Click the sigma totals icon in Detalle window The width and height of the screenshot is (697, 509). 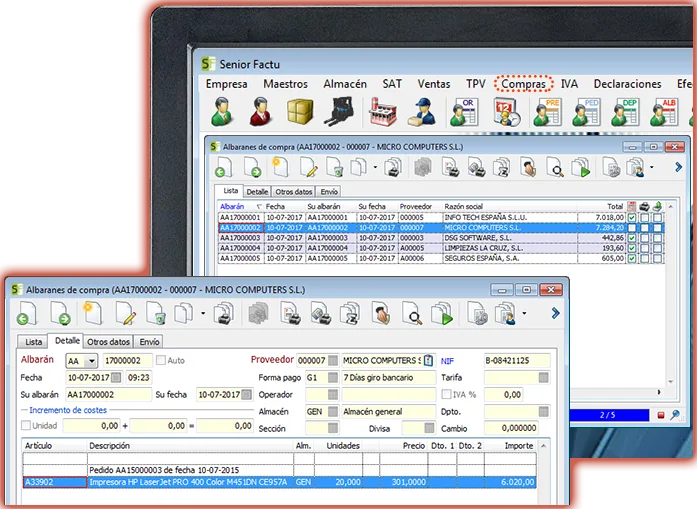click(x=350, y=313)
